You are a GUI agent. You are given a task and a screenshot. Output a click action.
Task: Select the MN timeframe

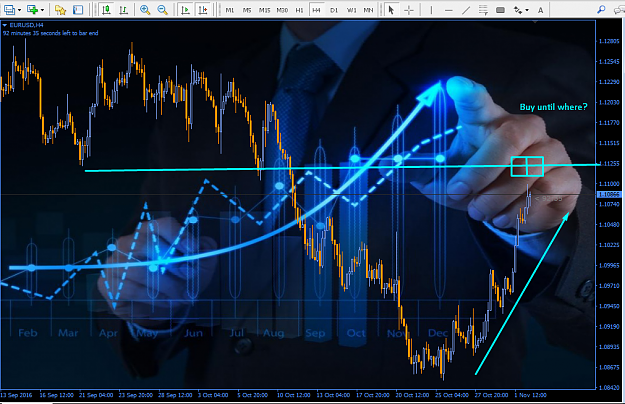pos(368,10)
